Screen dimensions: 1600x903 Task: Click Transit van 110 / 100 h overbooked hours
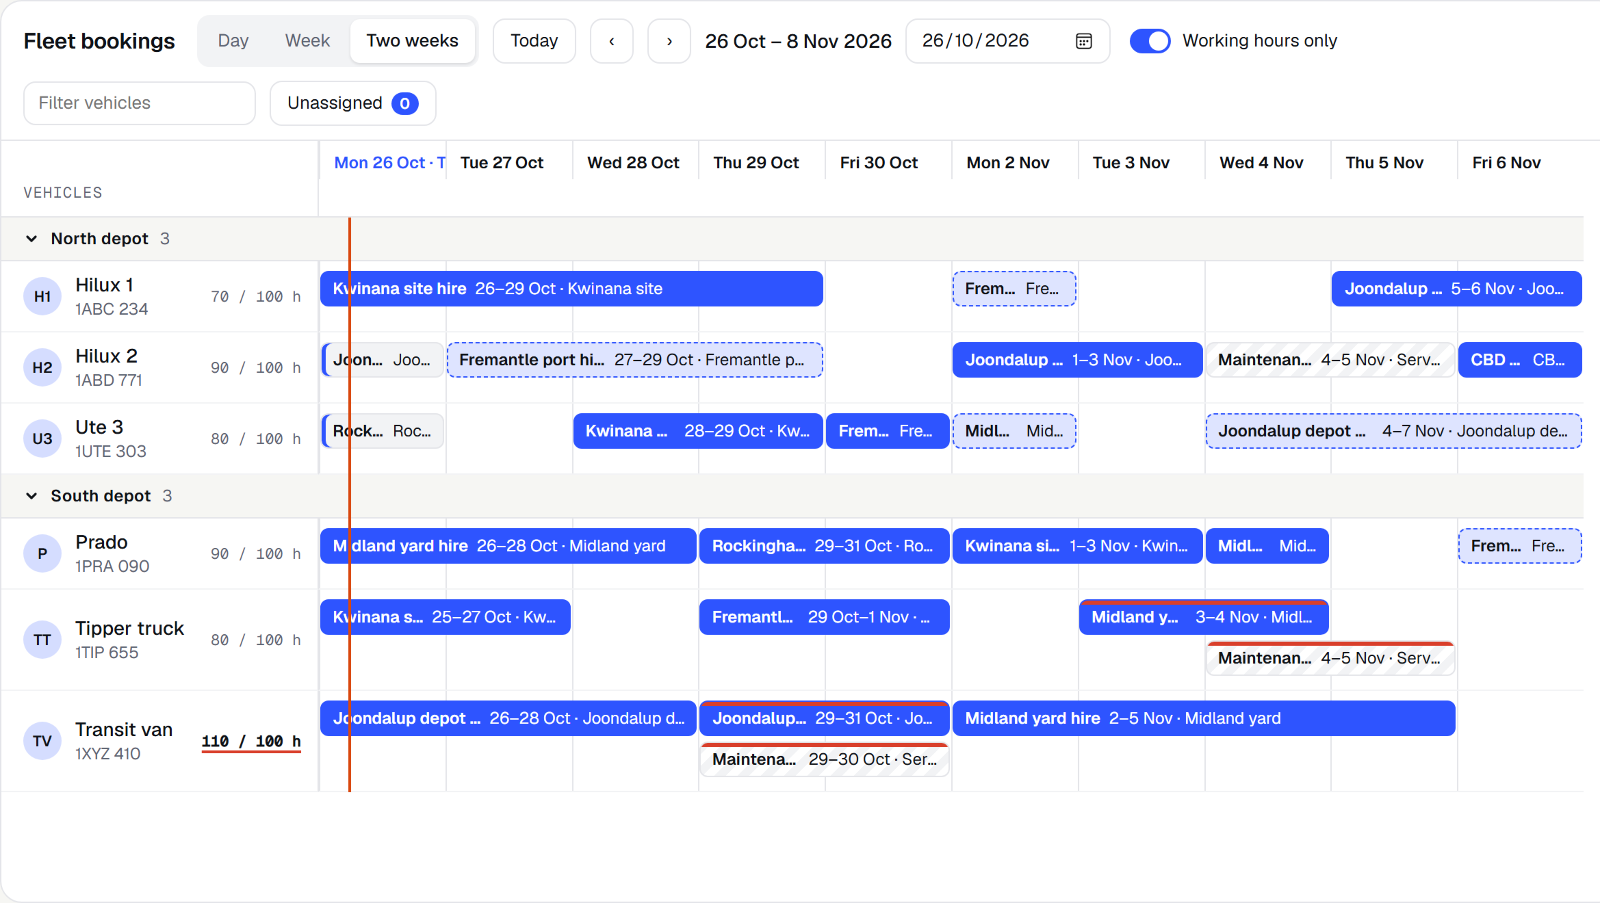pyautogui.click(x=251, y=742)
